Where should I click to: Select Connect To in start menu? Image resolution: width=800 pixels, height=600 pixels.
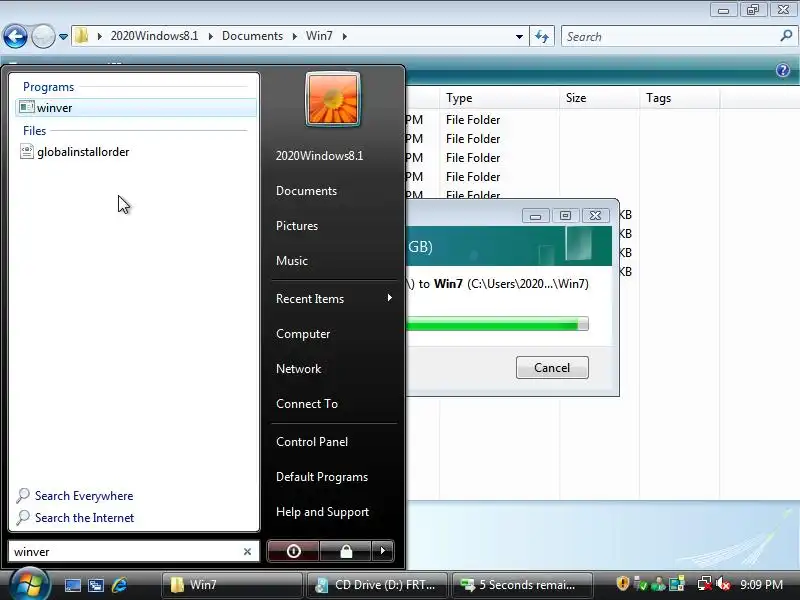coord(307,404)
